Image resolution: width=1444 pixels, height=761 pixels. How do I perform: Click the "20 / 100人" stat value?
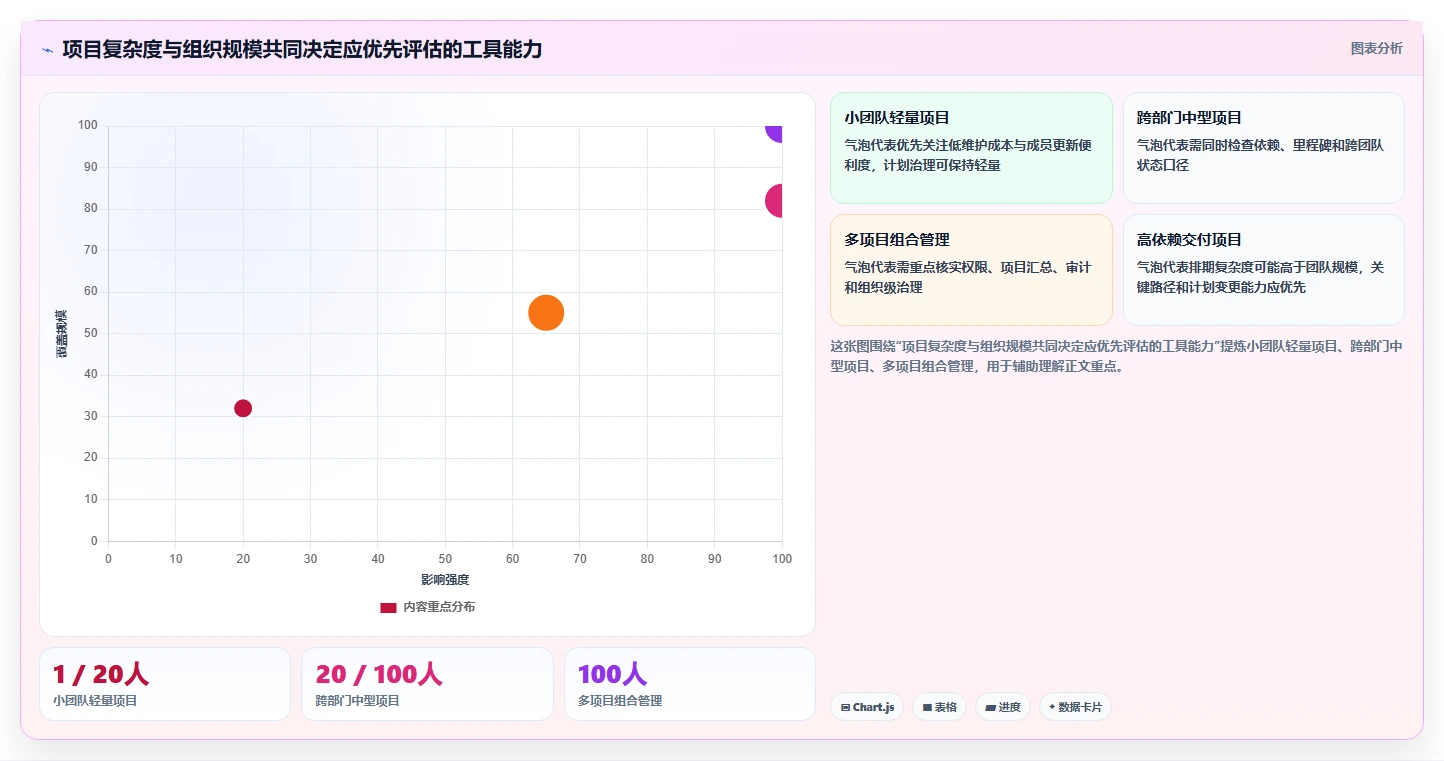tap(379, 675)
